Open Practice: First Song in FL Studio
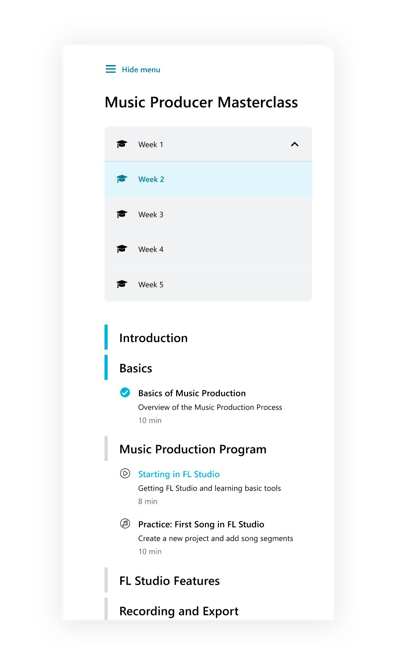 pos(201,525)
